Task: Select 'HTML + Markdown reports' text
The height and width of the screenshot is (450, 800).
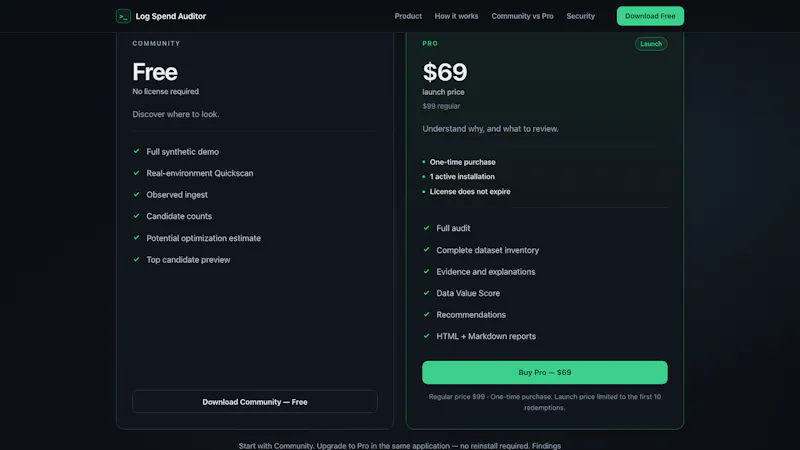Action: tap(486, 336)
